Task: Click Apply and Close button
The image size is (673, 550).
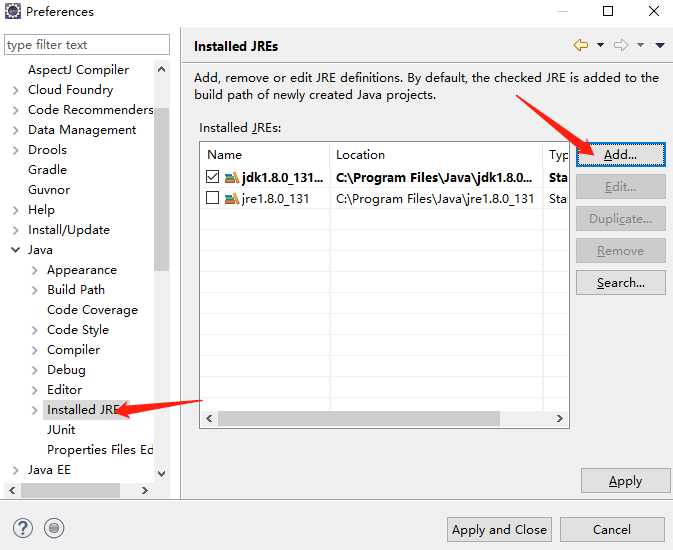Action: (499, 529)
